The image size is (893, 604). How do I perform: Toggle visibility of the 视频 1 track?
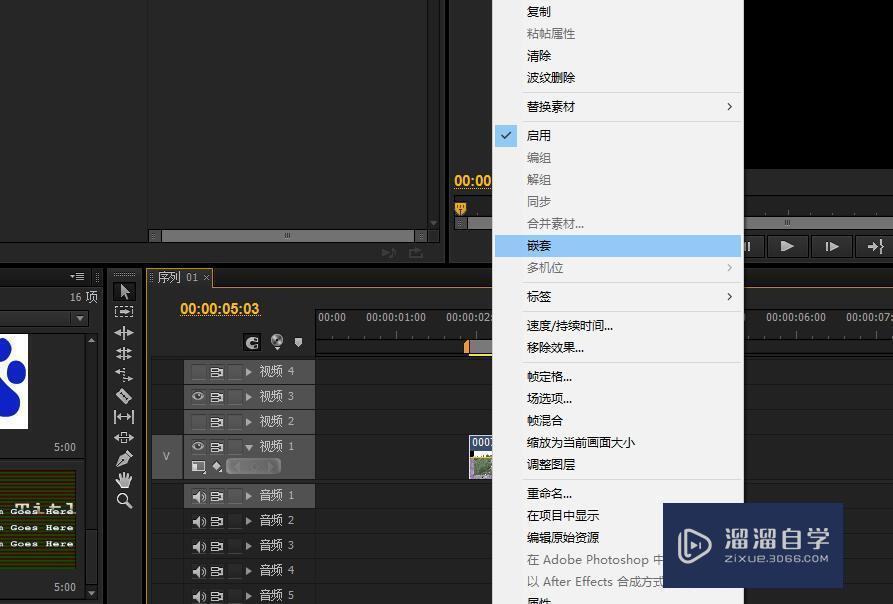click(197, 446)
